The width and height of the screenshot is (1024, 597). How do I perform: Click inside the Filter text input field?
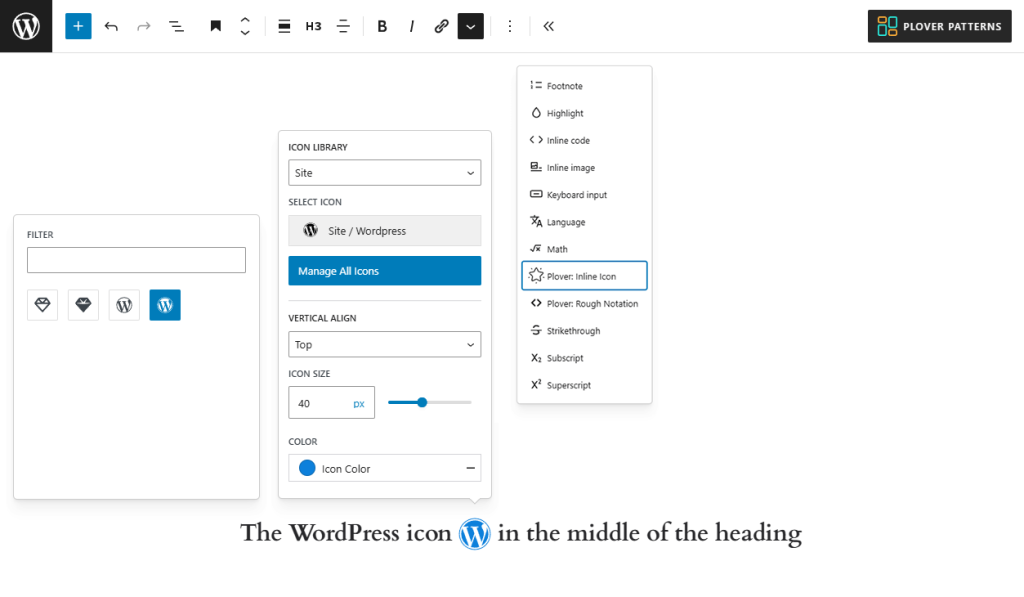click(x=136, y=259)
